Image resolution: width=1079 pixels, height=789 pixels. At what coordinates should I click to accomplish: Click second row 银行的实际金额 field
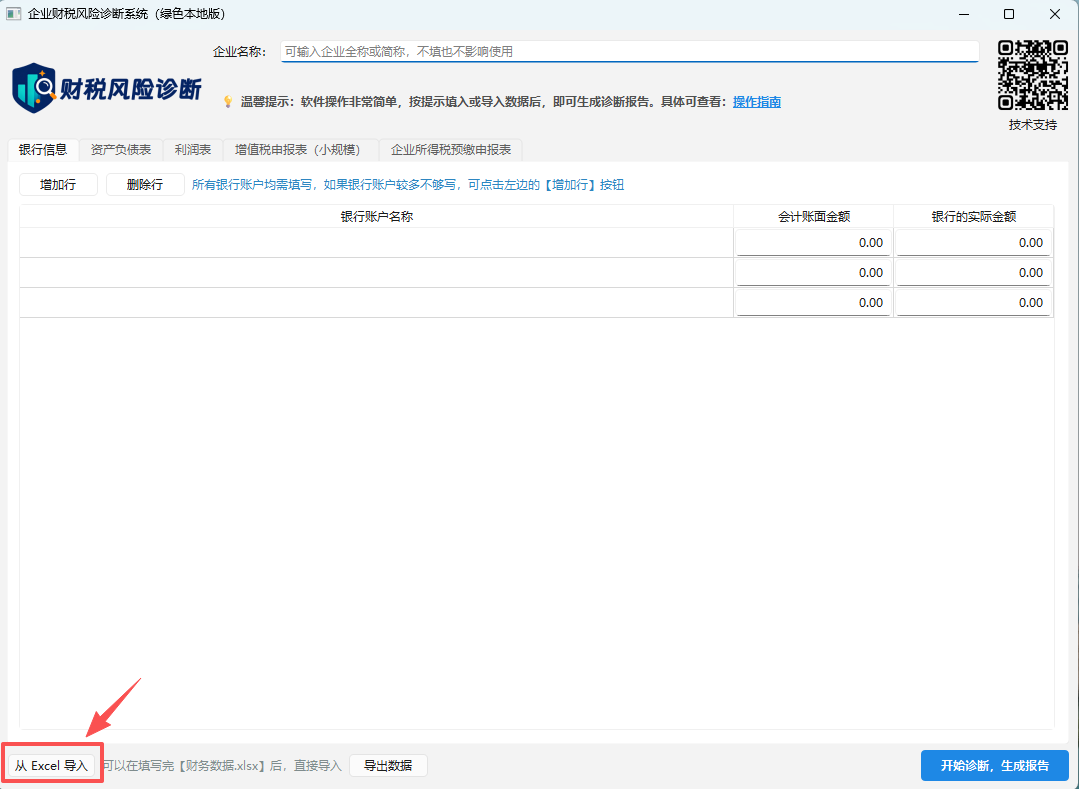[974, 273]
